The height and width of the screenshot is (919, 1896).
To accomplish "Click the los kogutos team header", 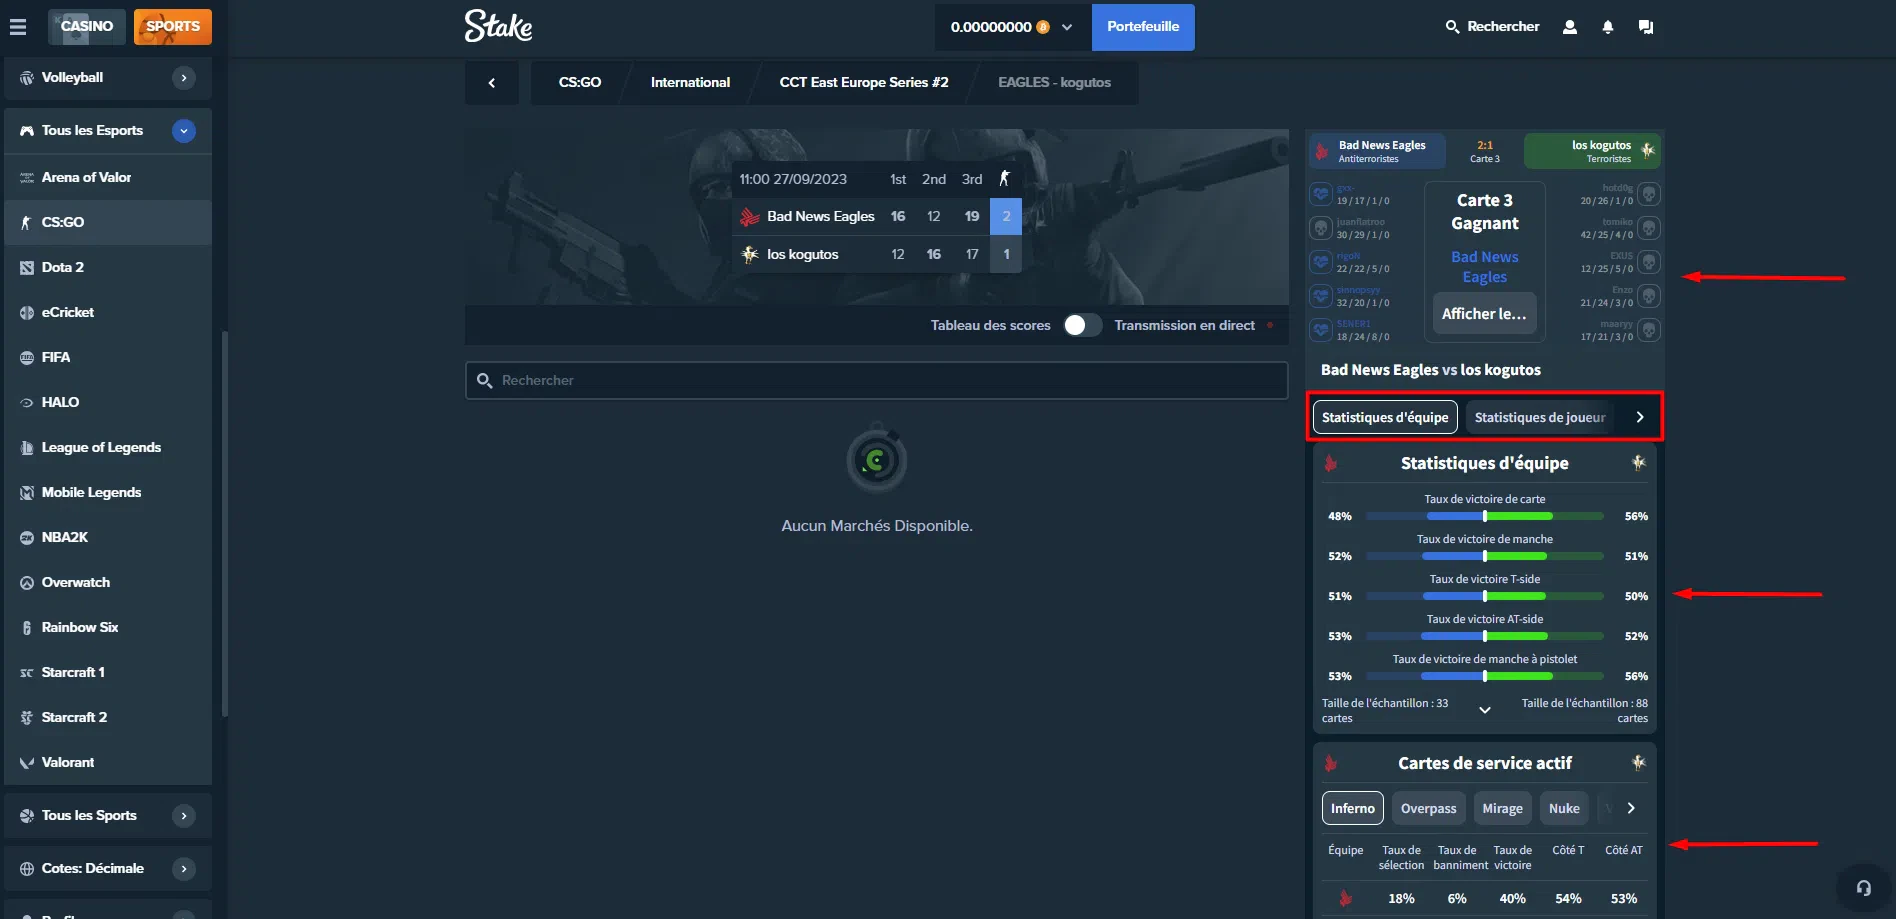I will coord(1592,151).
